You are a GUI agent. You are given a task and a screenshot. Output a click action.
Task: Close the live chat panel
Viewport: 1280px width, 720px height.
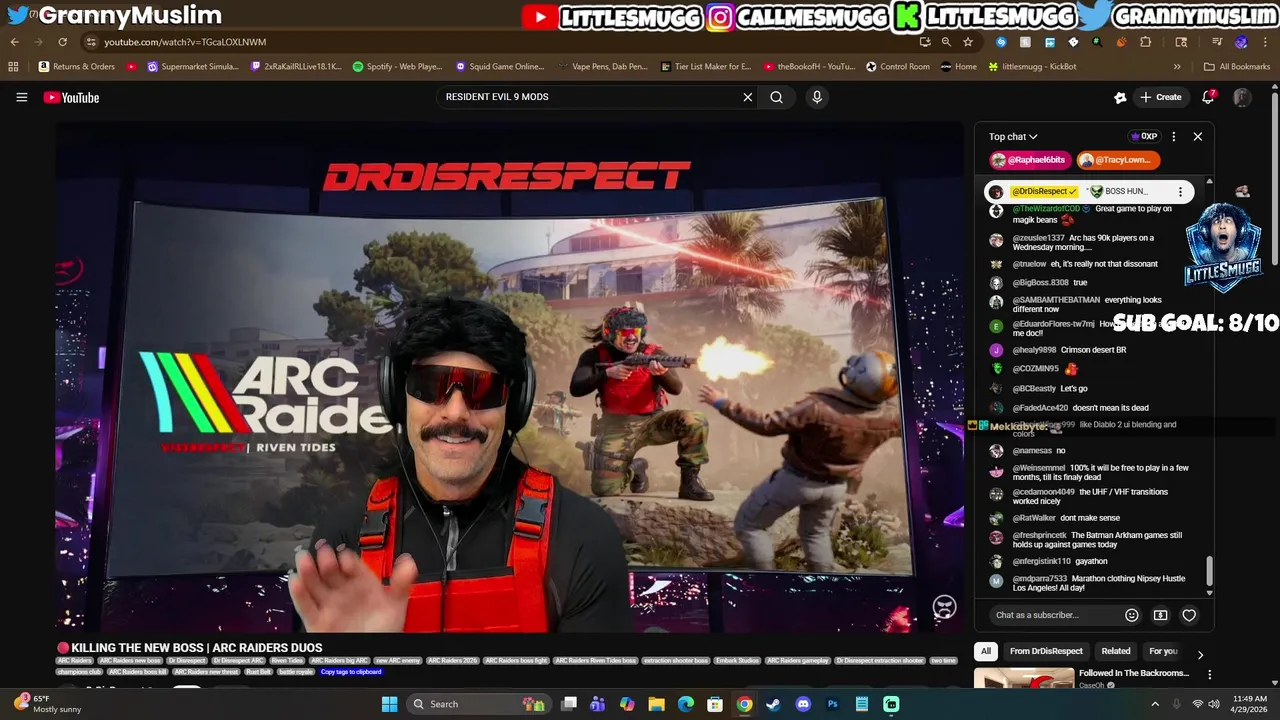[1197, 137]
